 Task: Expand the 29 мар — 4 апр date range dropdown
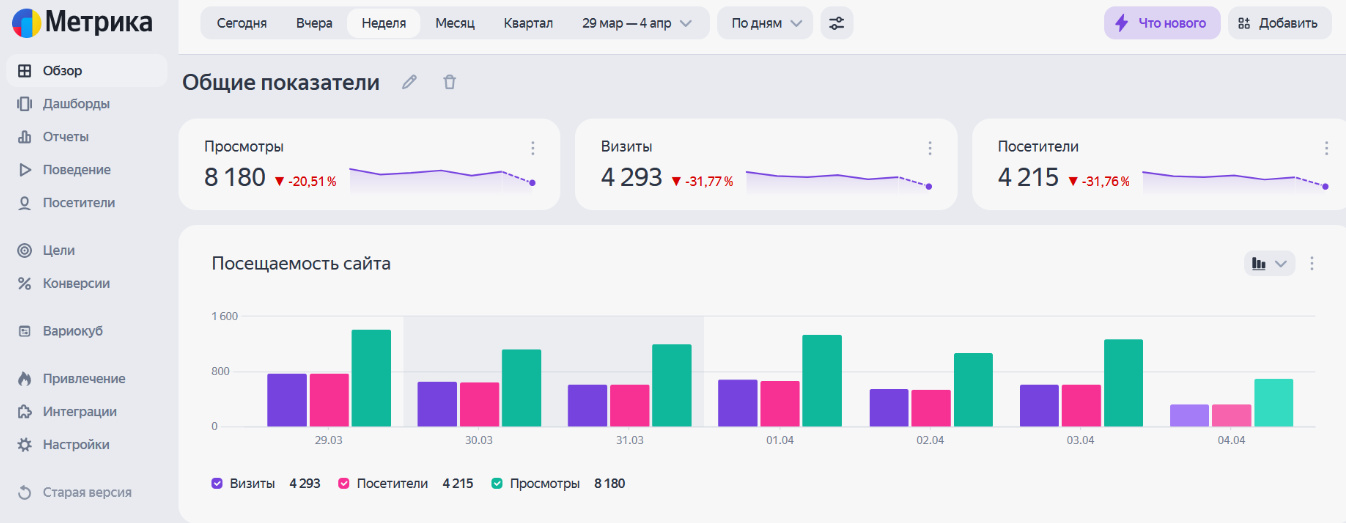(638, 23)
